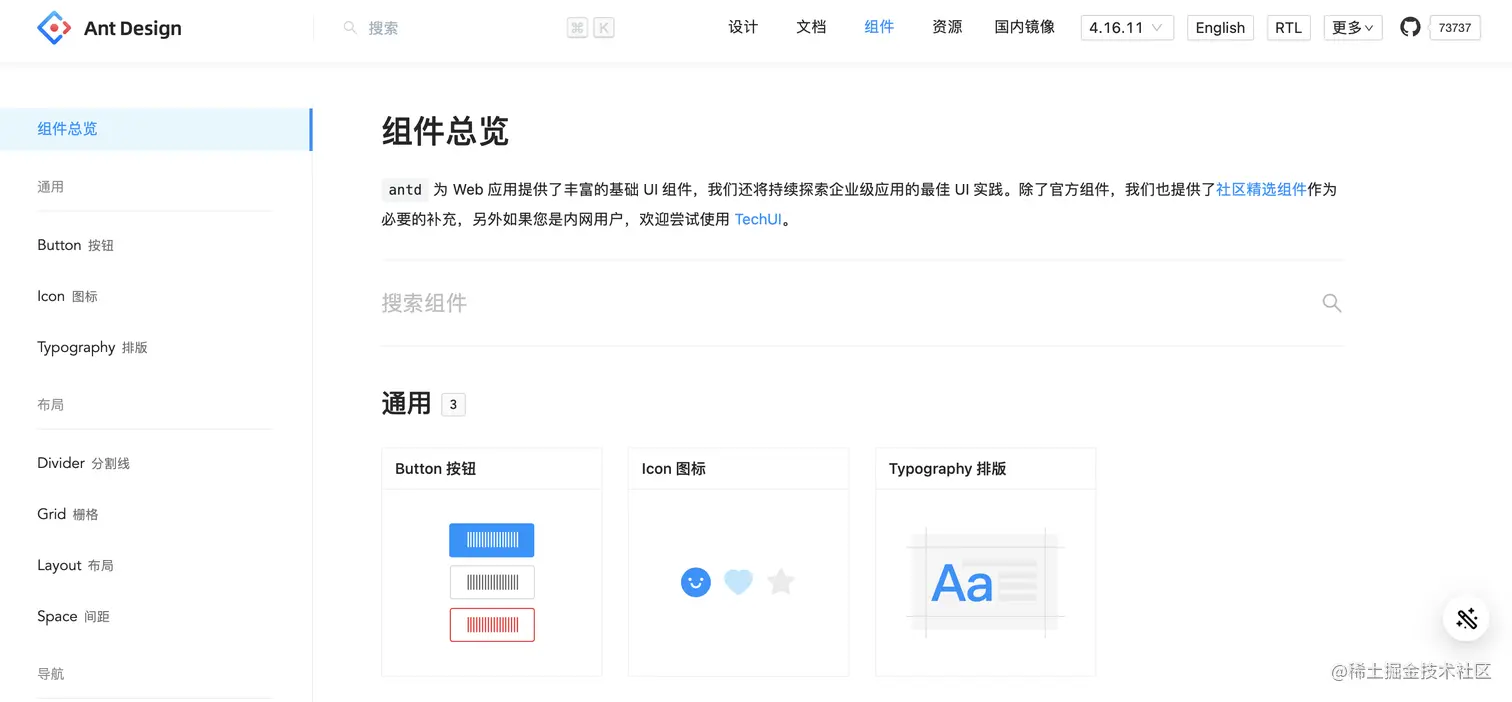Click the 布局 group label in sidebar
Image resolution: width=1512 pixels, height=702 pixels.
pos(50,405)
